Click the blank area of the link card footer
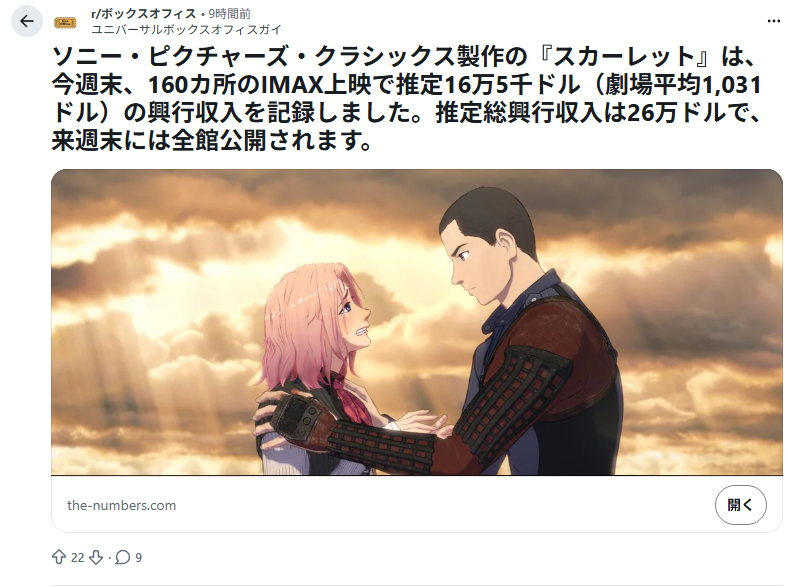The width and height of the screenshot is (789, 587). (x=443, y=505)
